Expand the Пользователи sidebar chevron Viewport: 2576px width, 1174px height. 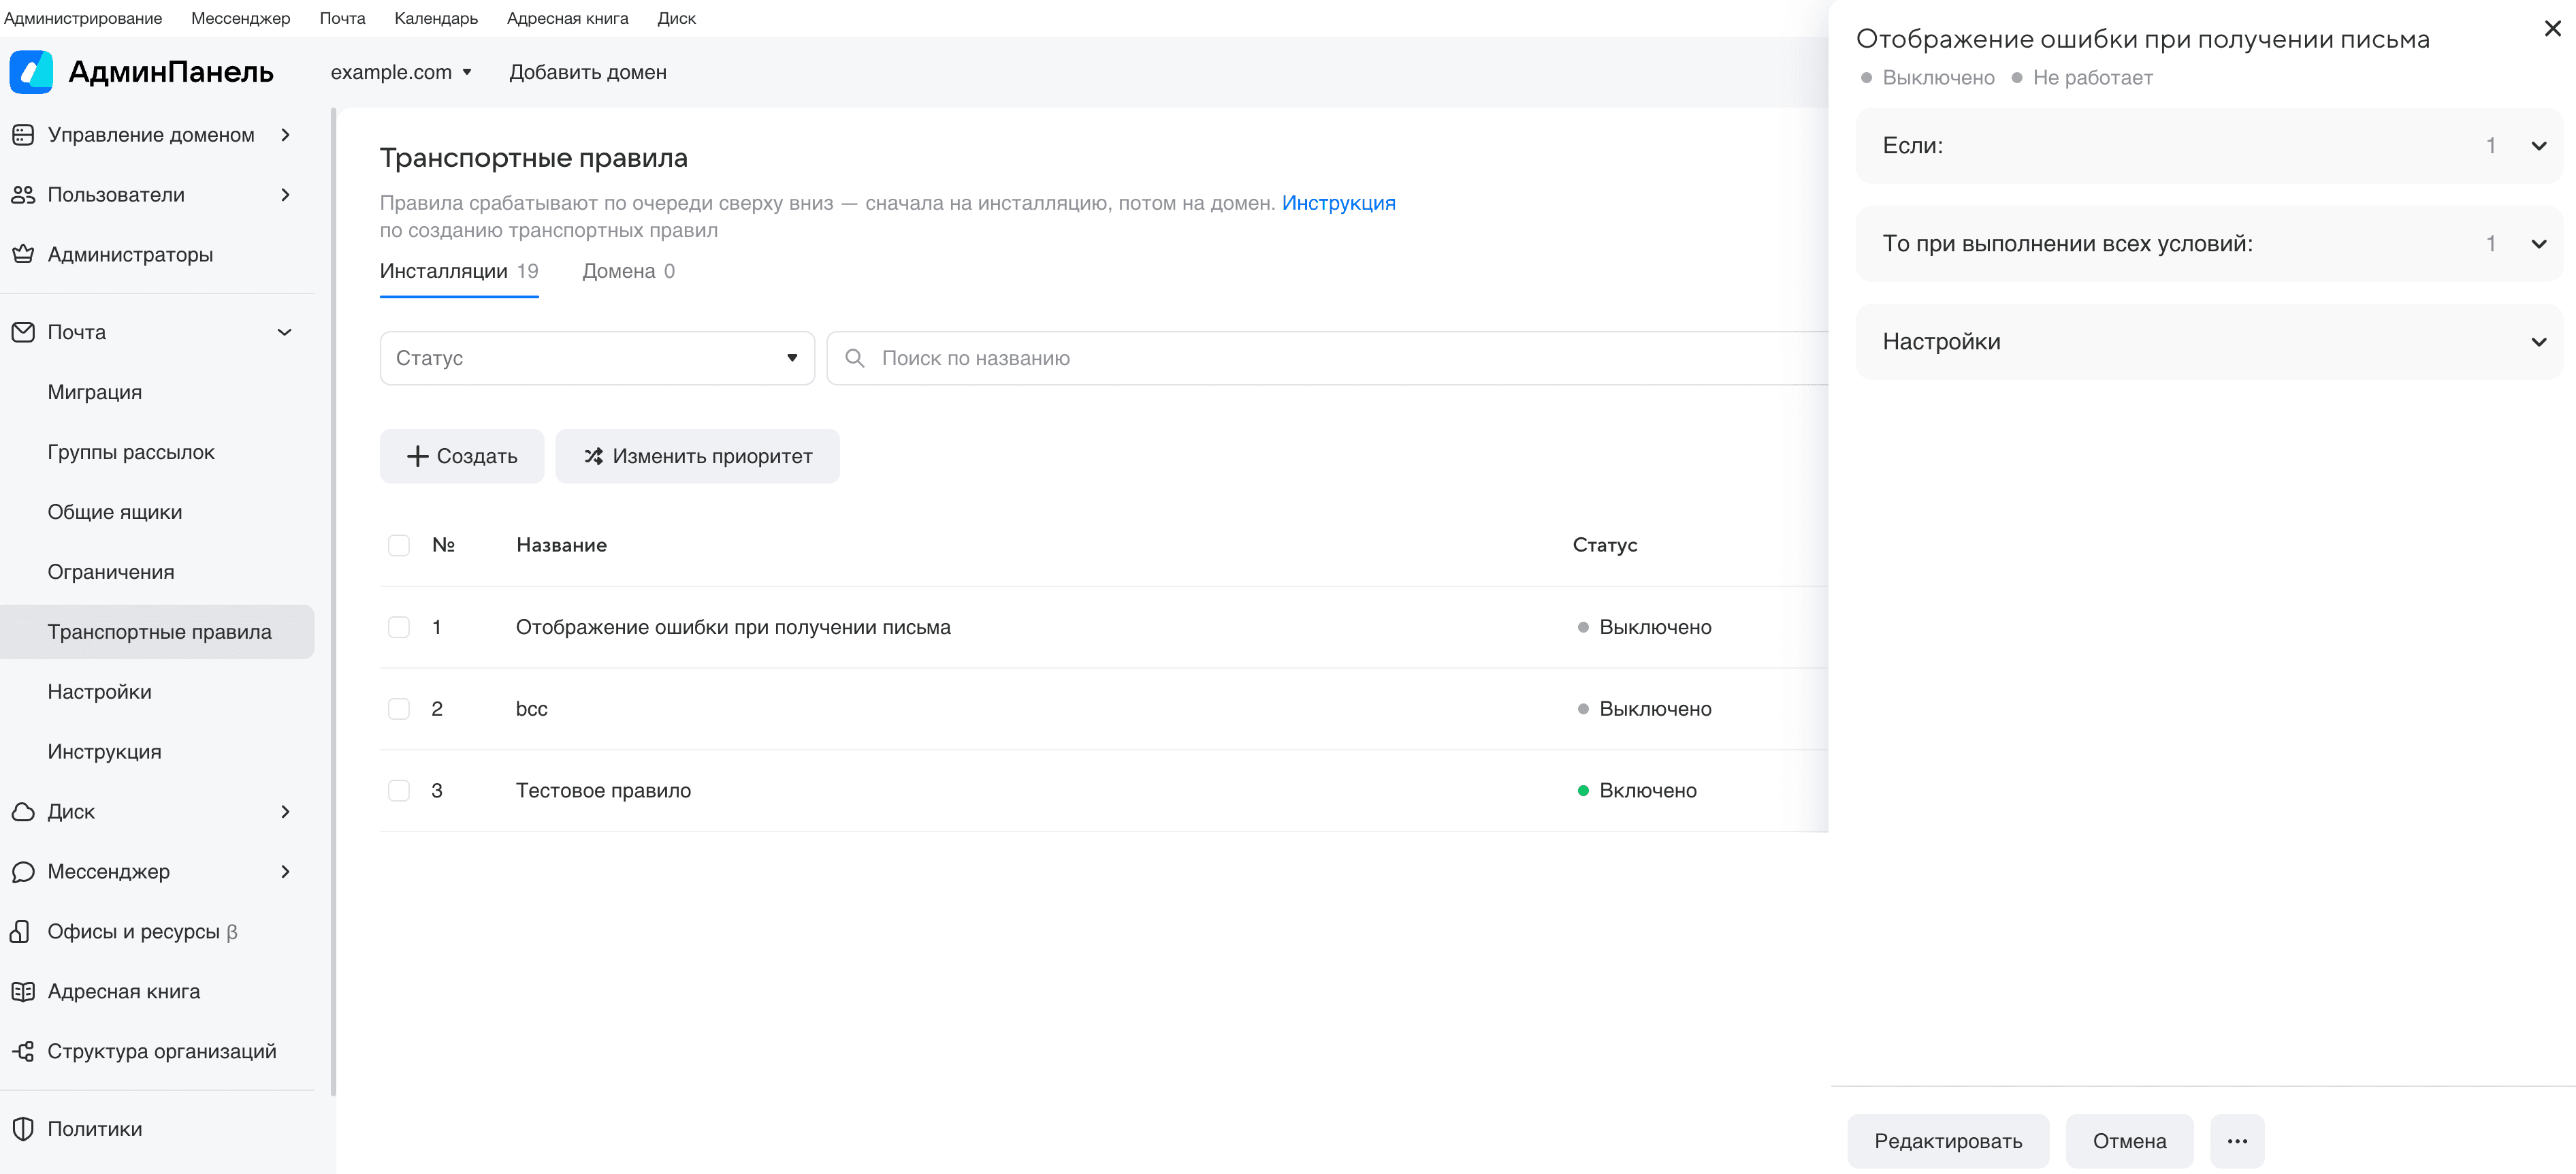coord(285,195)
